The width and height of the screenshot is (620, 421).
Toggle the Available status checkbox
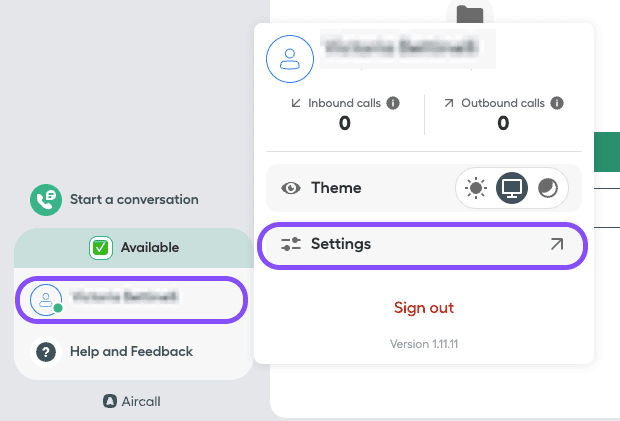(100, 247)
